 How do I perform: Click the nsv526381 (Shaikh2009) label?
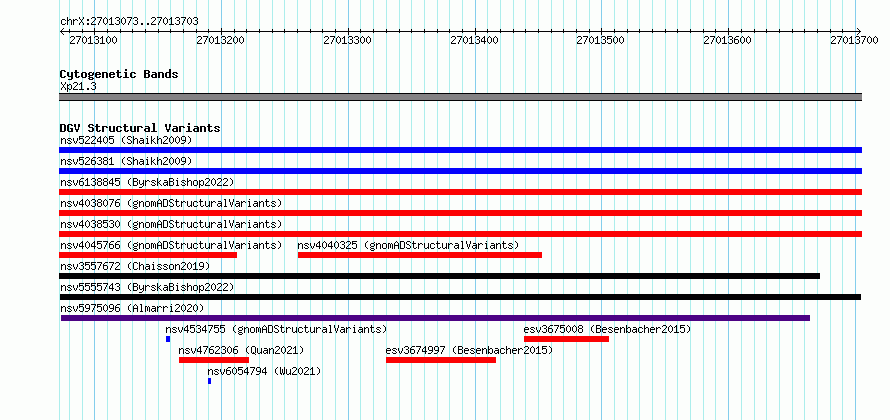[126, 161]
